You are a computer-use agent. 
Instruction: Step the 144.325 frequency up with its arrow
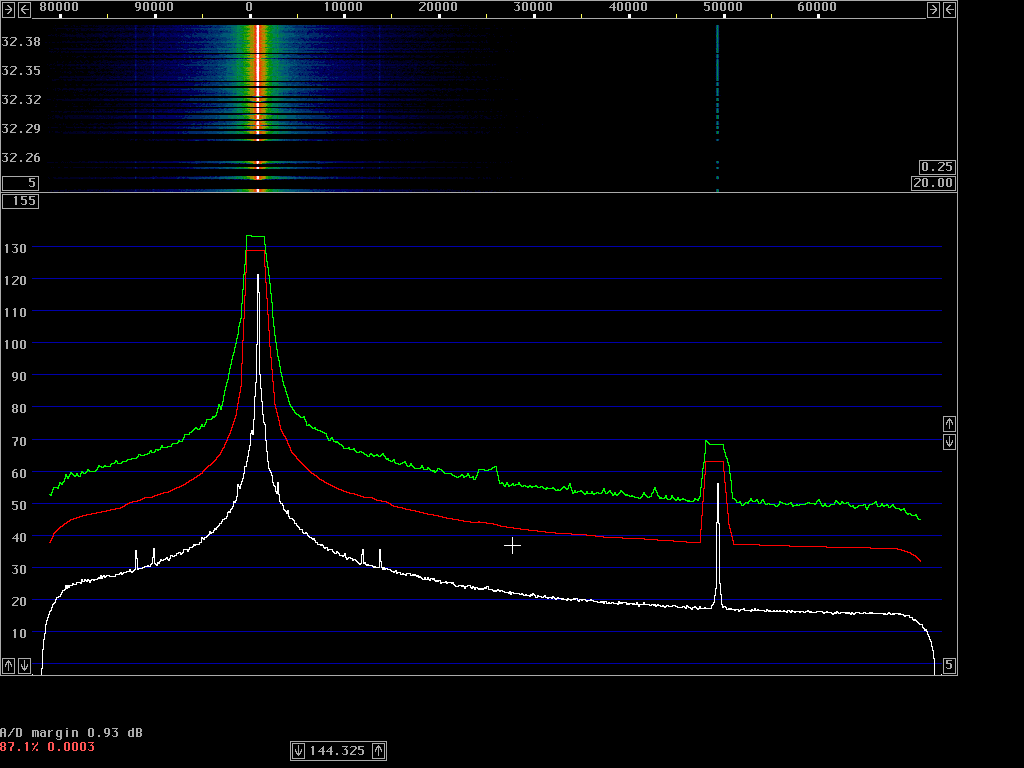pos(379,751)
